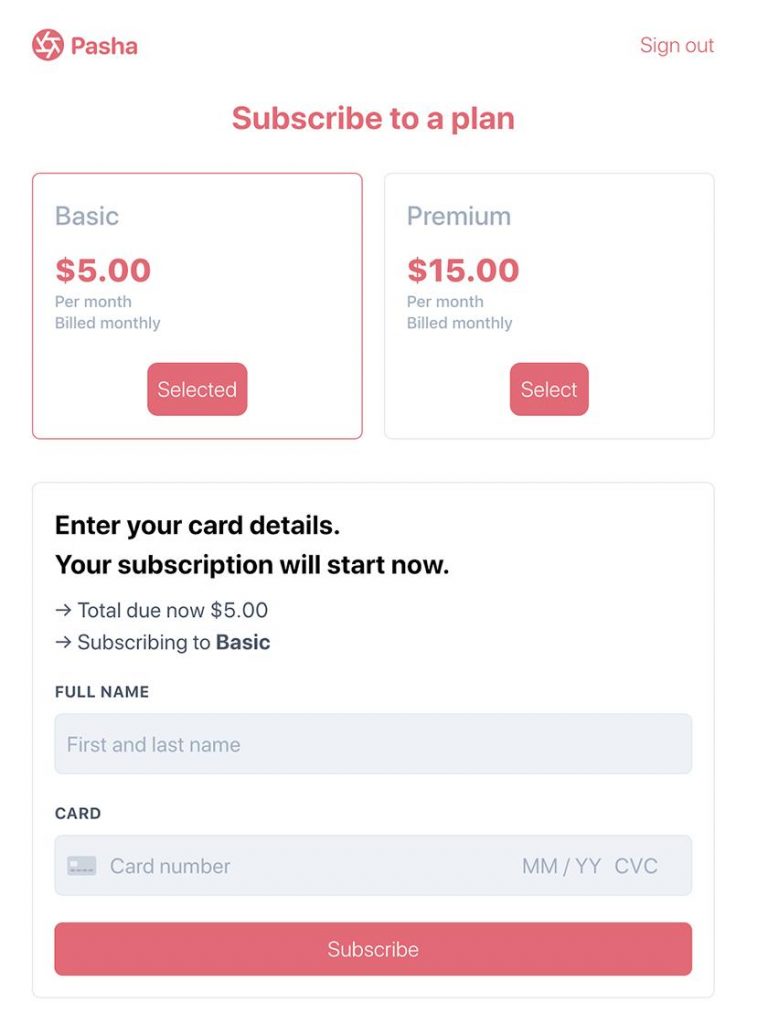Click the $15.00 Premium price text

click(x=461, y=270)
